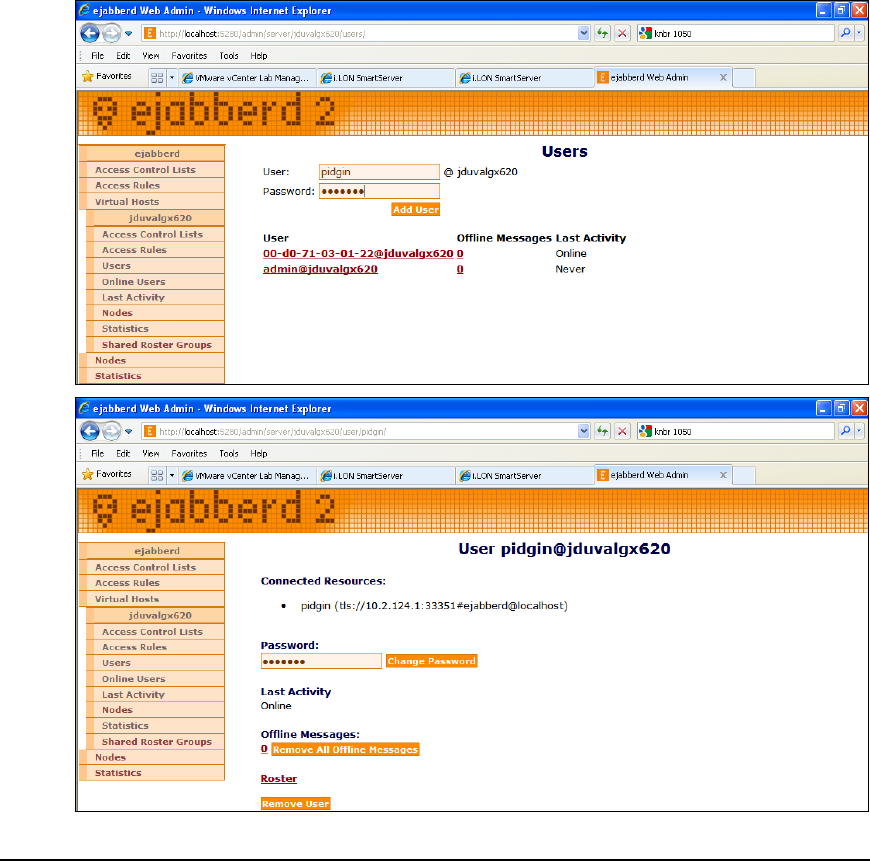Open Access Rules under jduvalgx620, top window
Viewport: 870px width, 861px height.
coord(155,250)
